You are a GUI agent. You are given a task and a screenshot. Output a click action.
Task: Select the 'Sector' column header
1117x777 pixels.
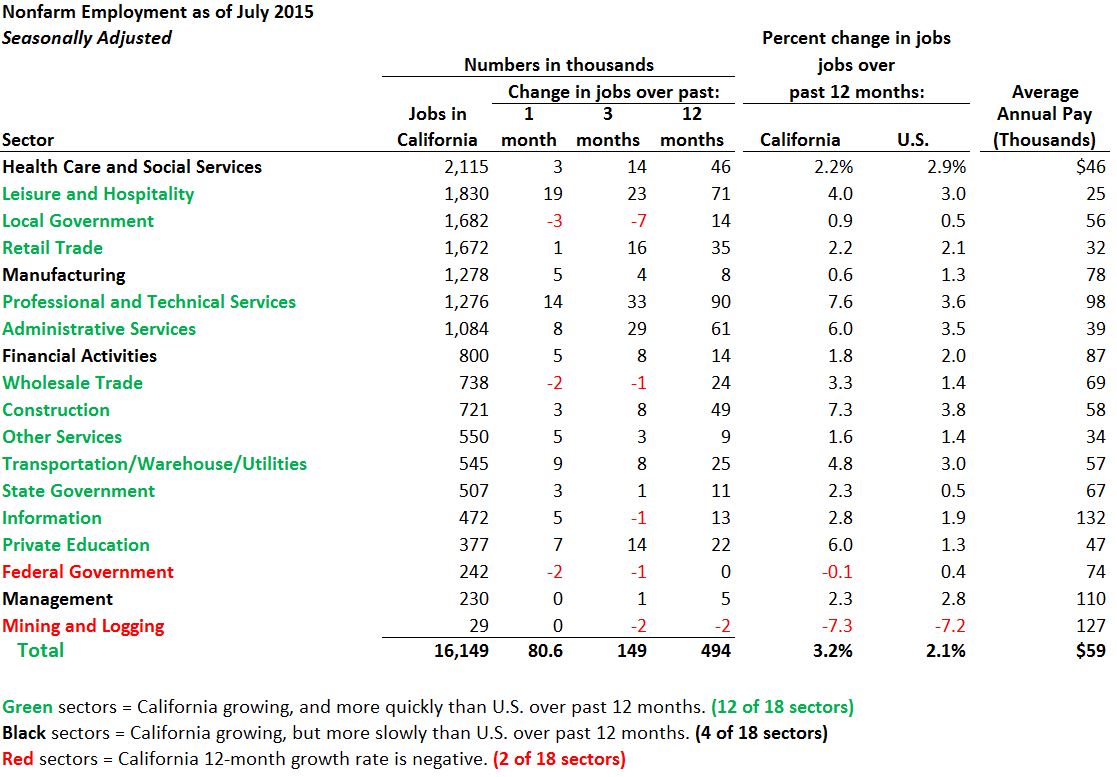click(28, 140)
